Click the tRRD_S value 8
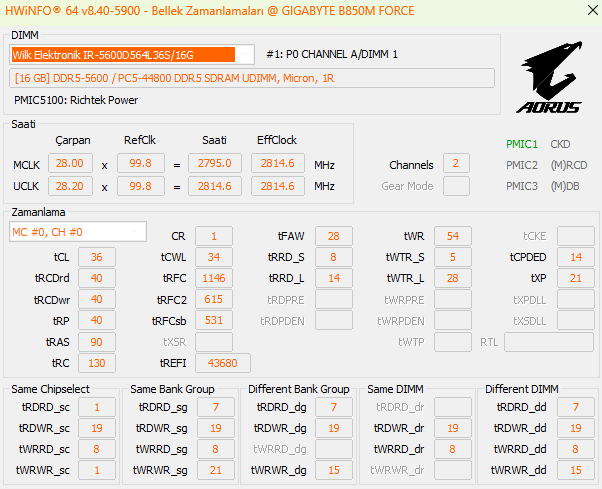This screenshot has width=602, height=489. pyautogui.click(x=334, y=257)
